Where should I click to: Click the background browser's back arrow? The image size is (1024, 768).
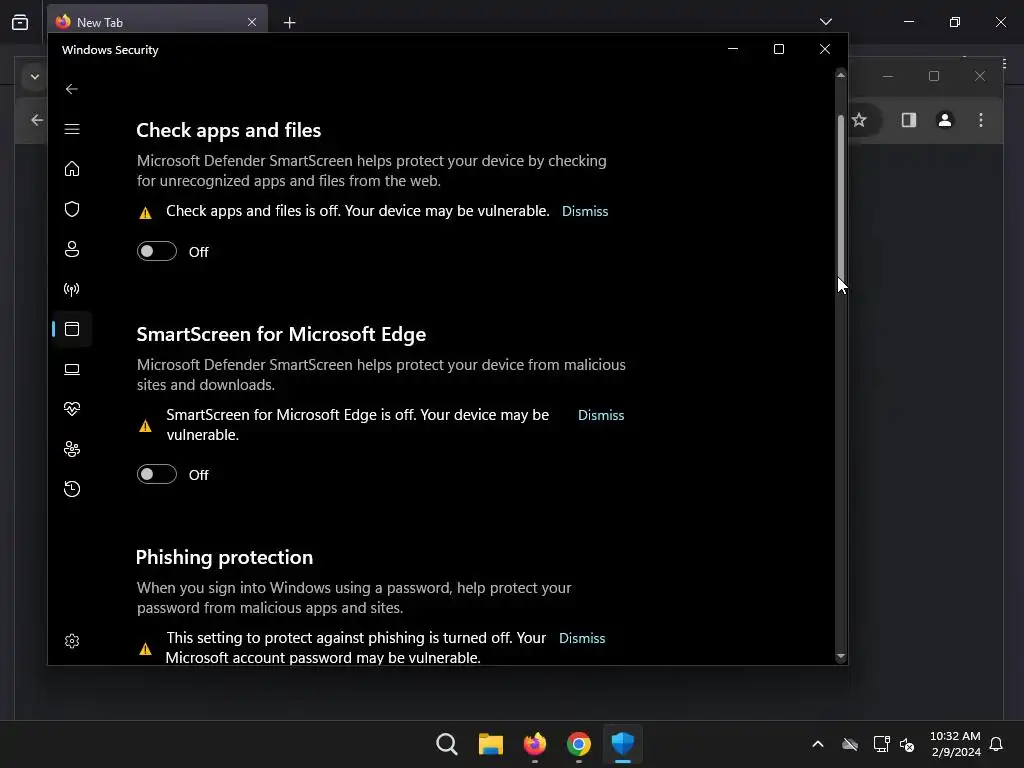(37, 120)
